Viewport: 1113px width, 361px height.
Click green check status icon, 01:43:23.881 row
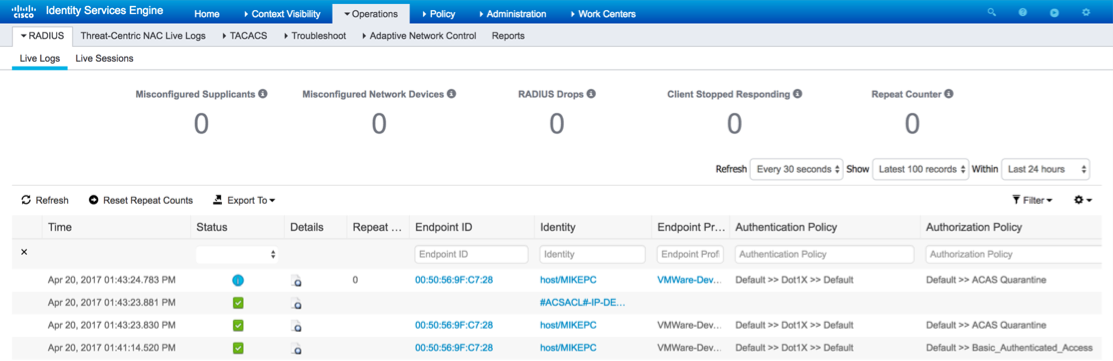point(238,303)
